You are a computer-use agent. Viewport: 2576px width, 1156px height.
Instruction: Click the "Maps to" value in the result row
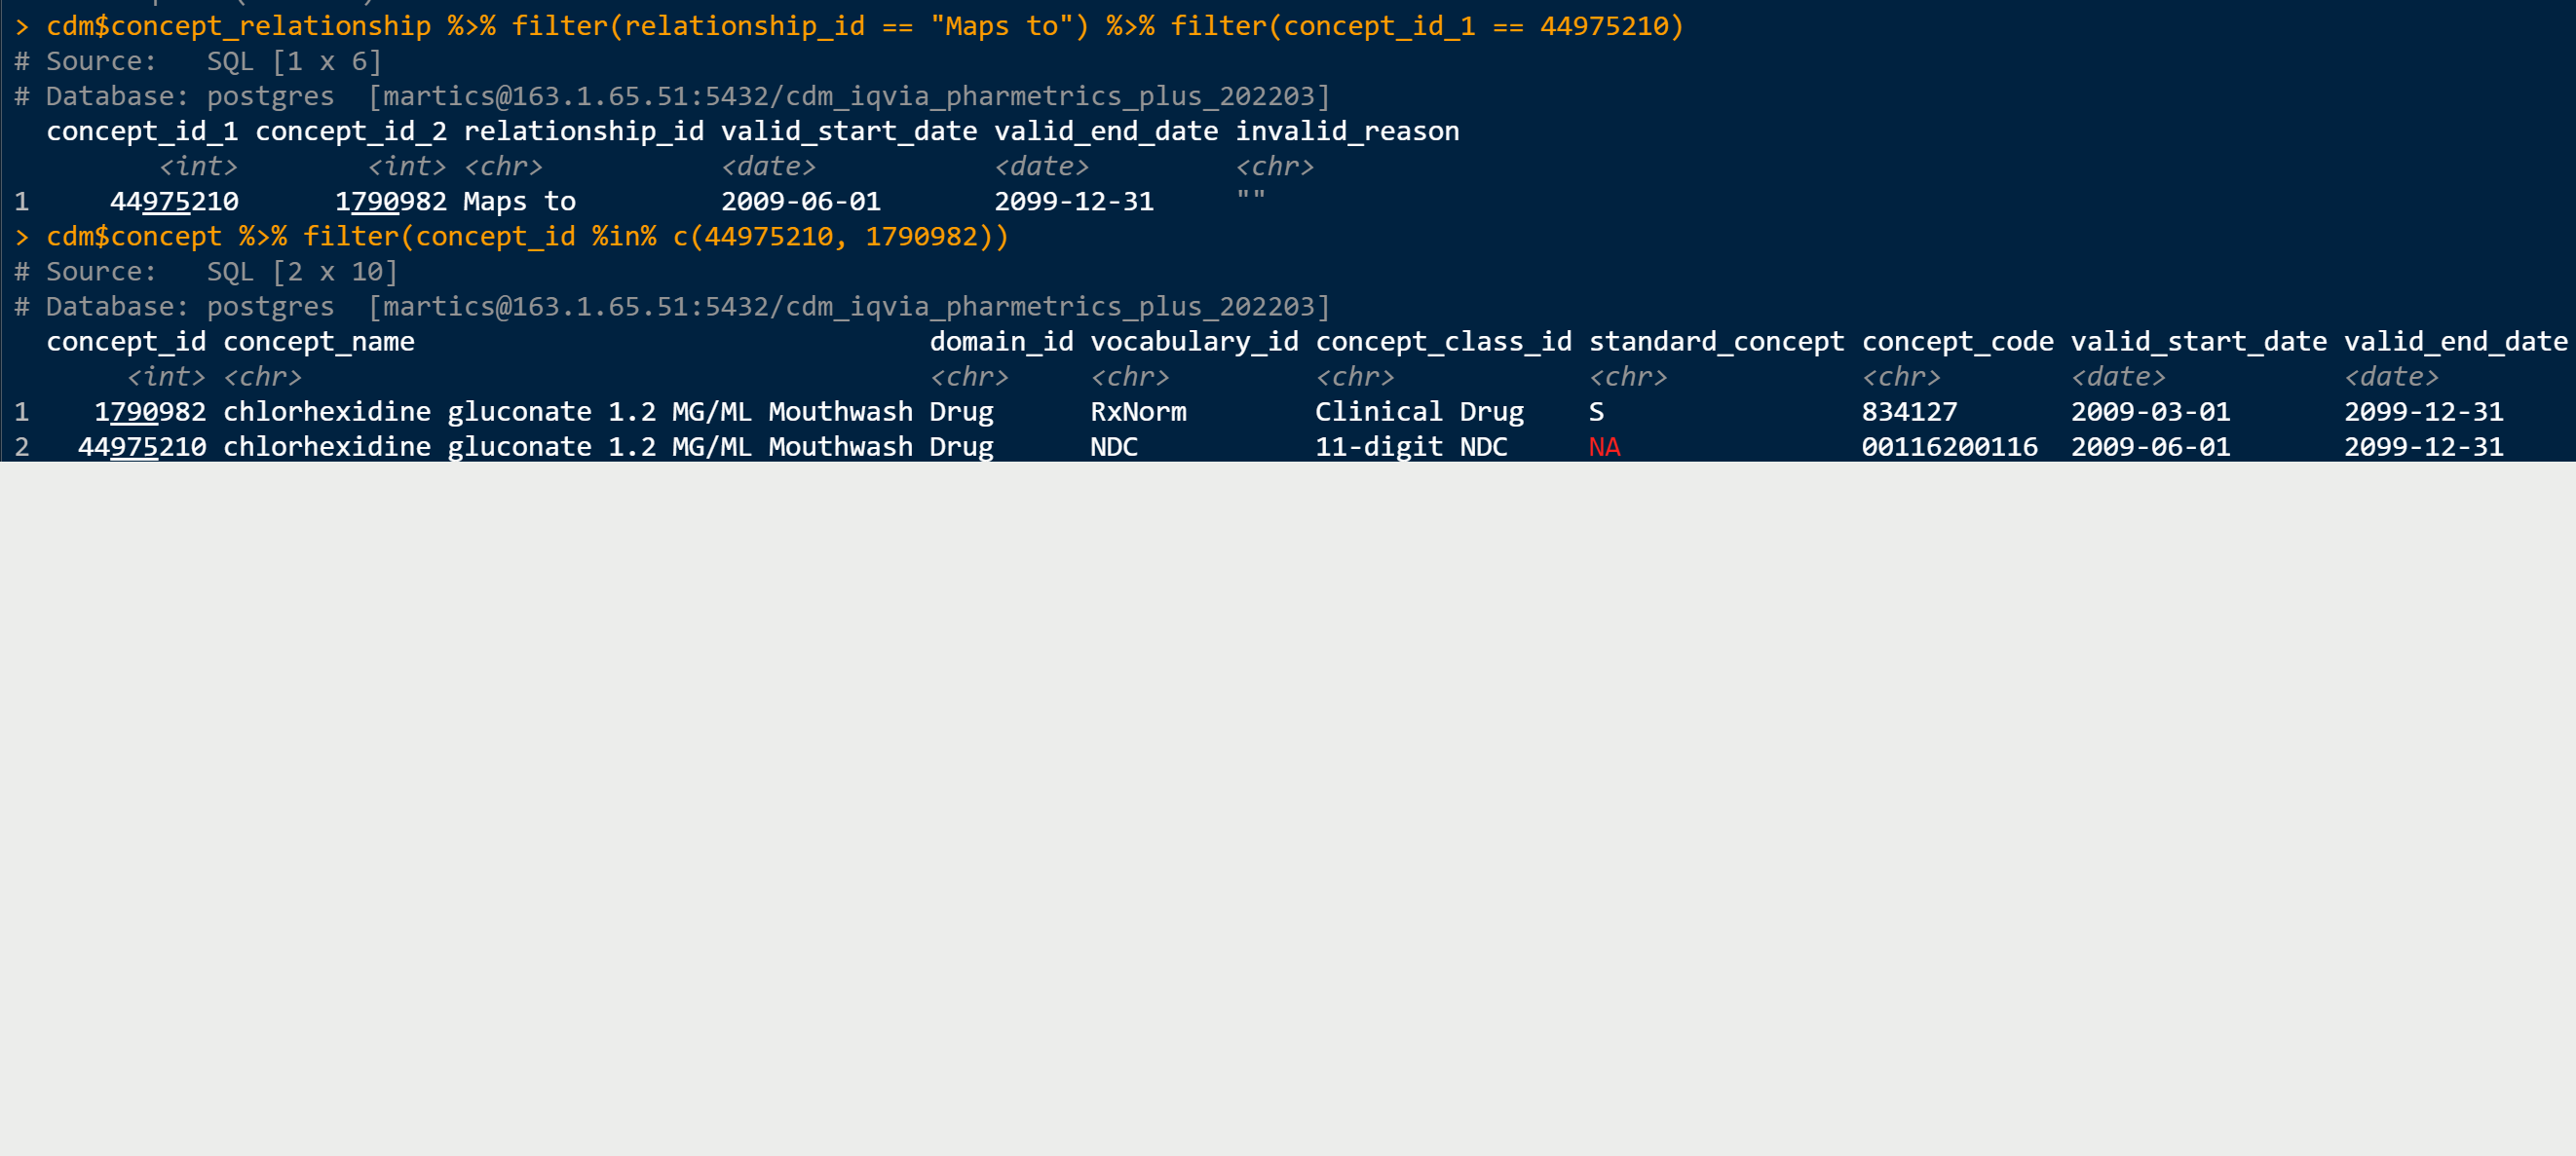point(519,201)
